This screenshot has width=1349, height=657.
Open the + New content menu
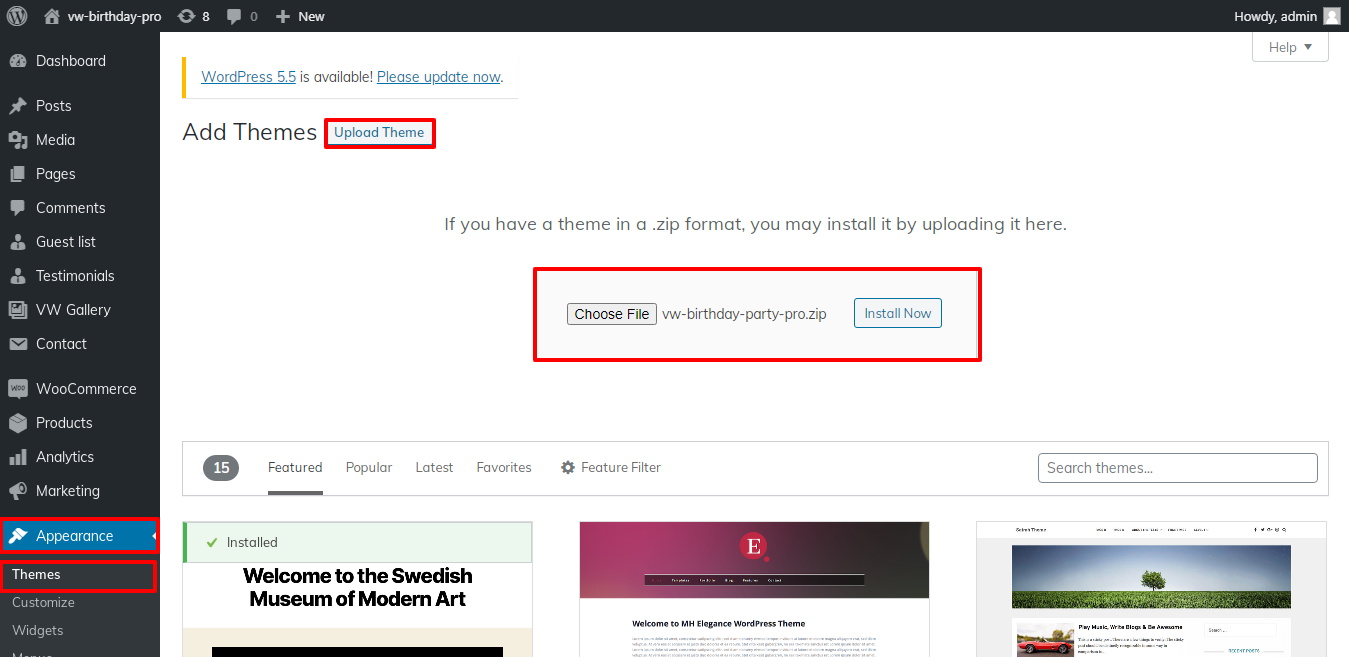pyautogui.click(x=300, y=16)
